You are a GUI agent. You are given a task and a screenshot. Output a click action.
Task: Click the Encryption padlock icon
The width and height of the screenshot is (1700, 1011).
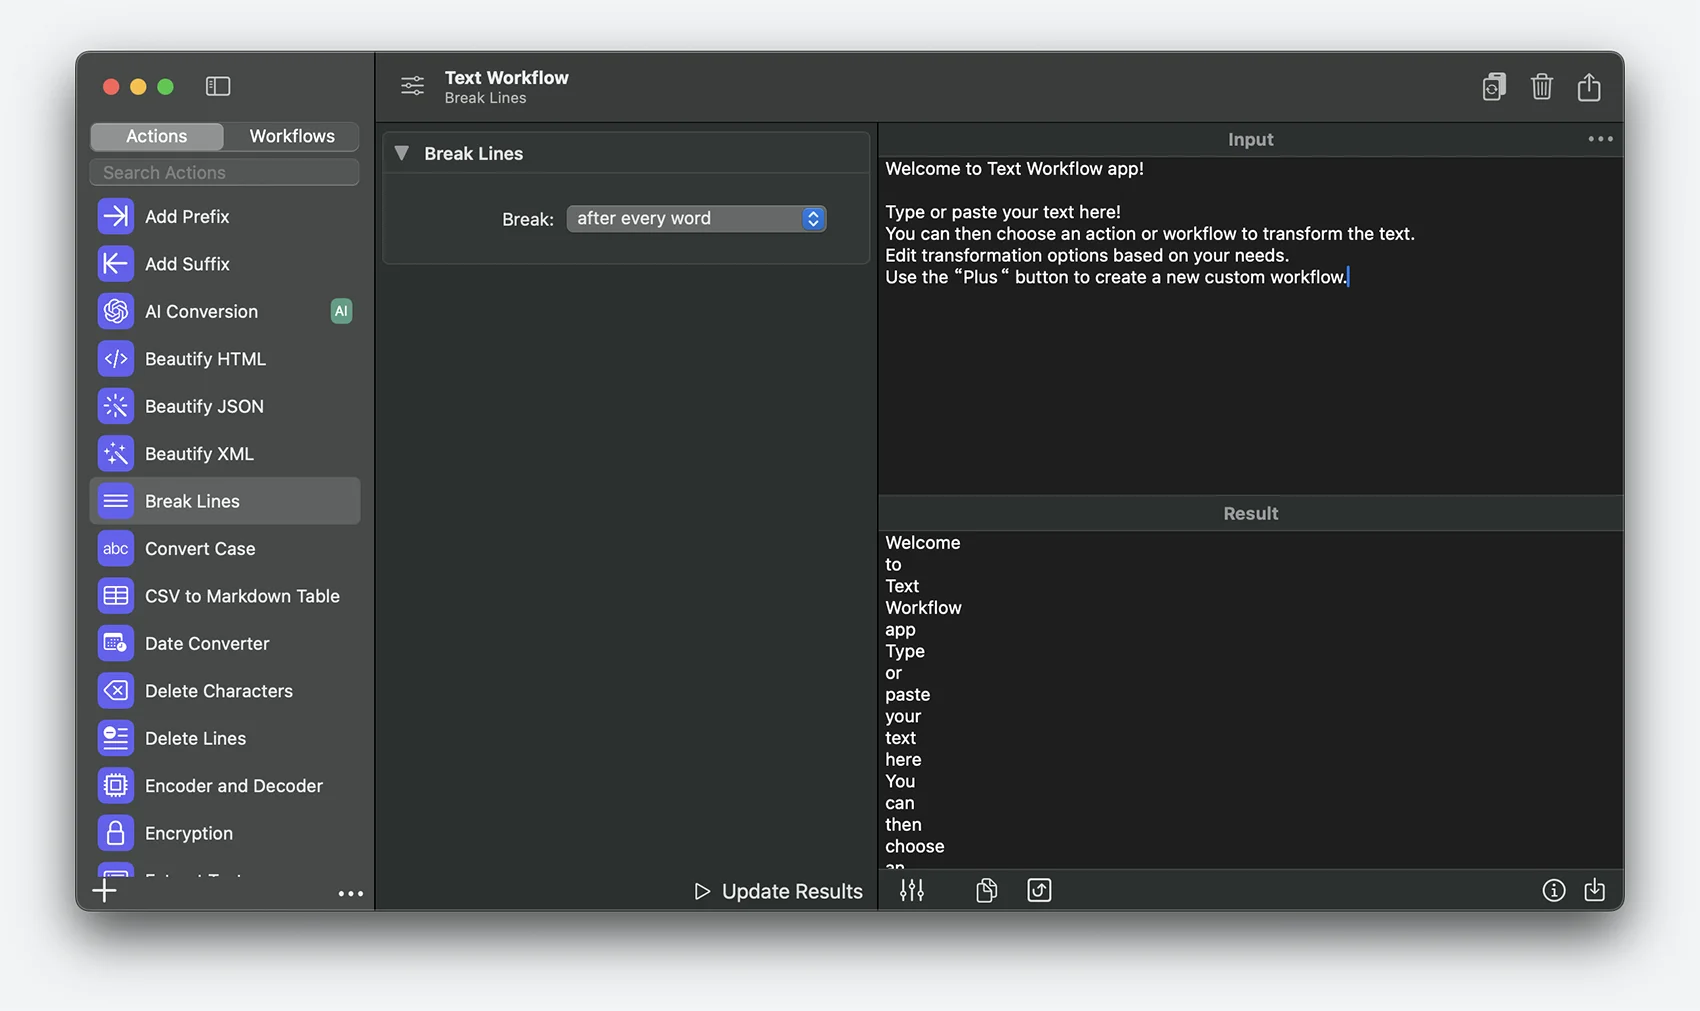tap(116, 833)
